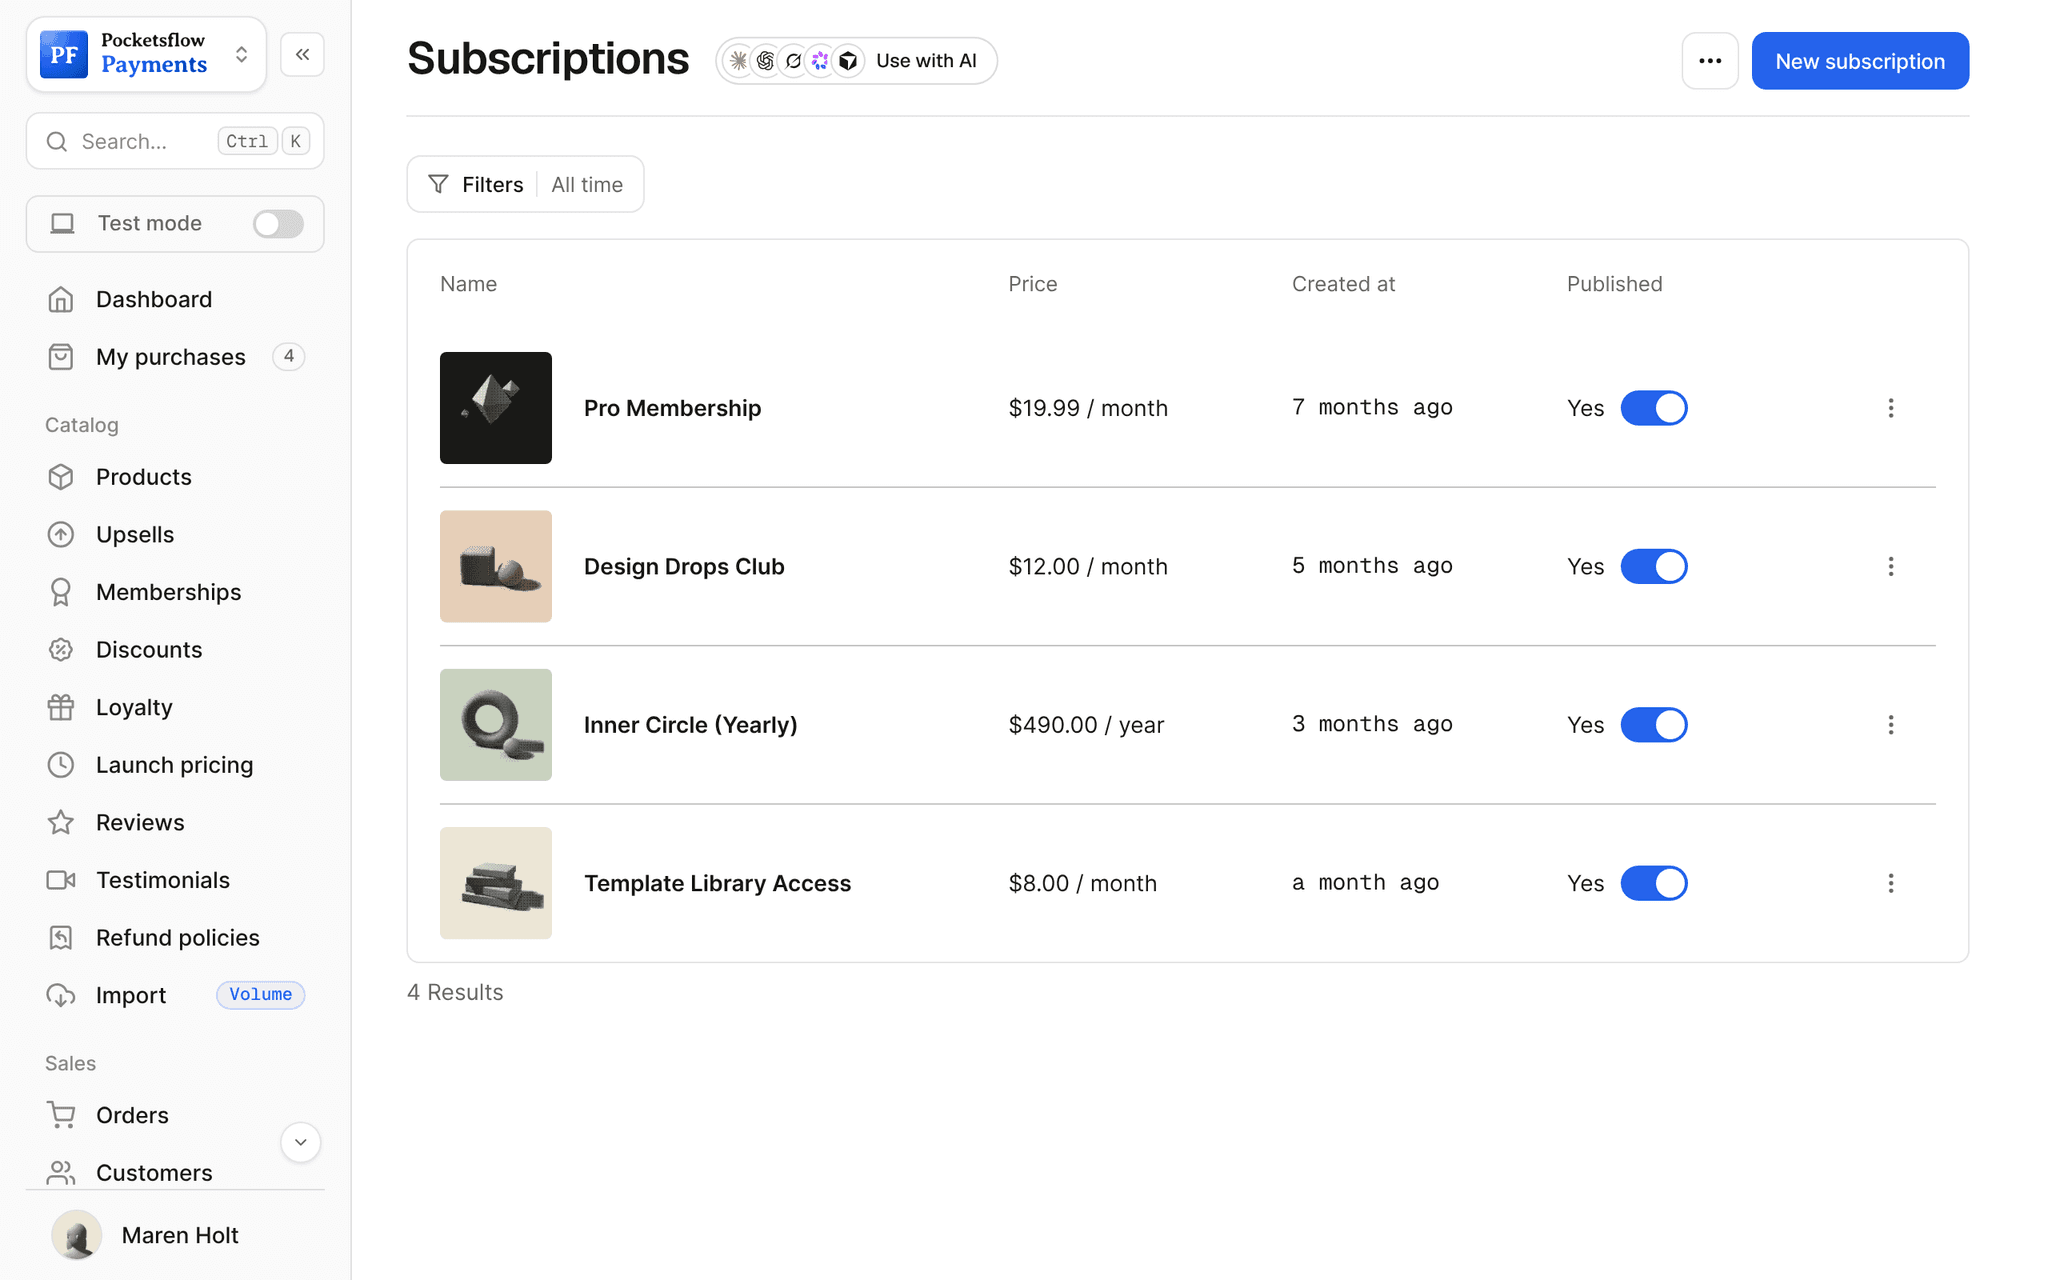Open the Discounts percent icon
Screen dimensions: 2048x1280
[x=61, y=650]
